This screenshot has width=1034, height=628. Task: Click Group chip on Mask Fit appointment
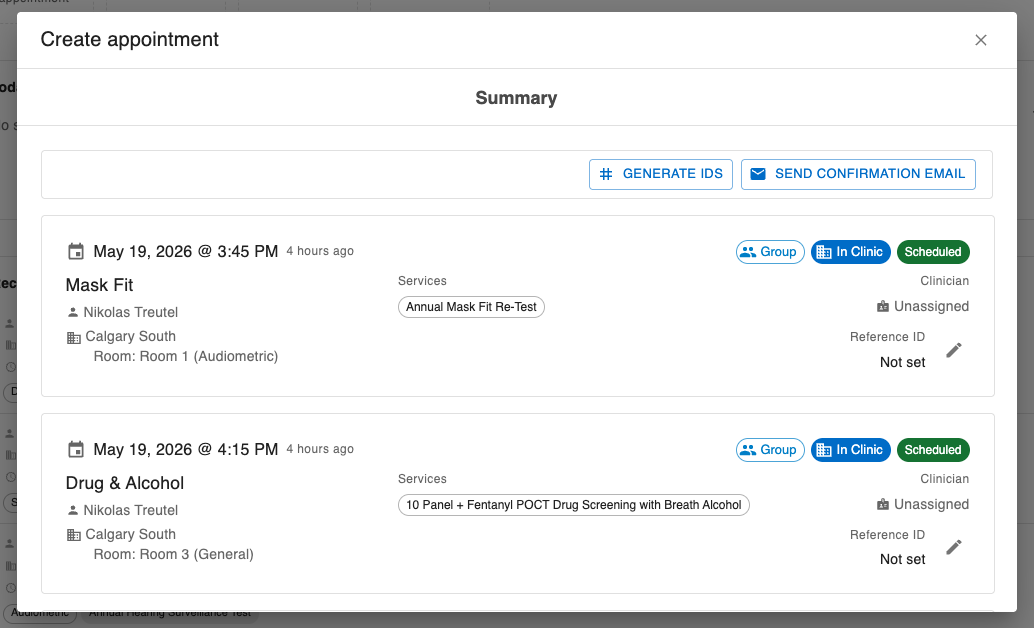770,252
